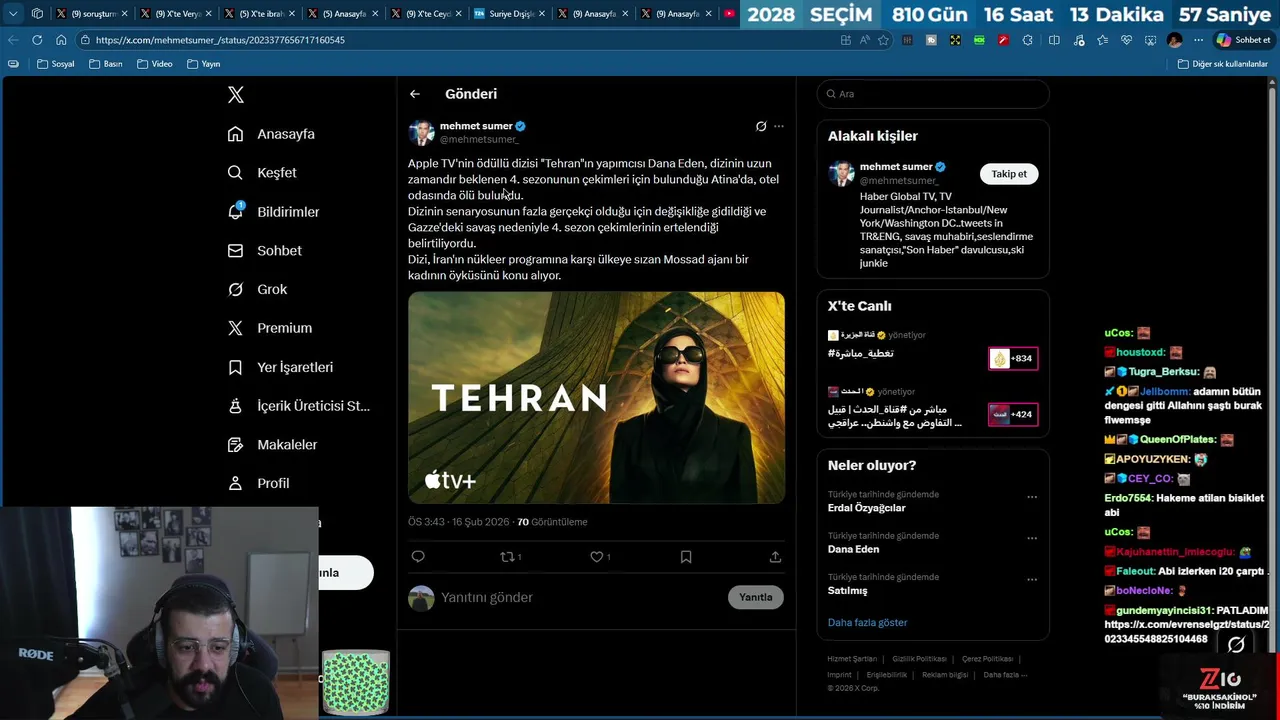Open Anasayfa in X sidebar
1280x720 pixels.
pos(271,134)
